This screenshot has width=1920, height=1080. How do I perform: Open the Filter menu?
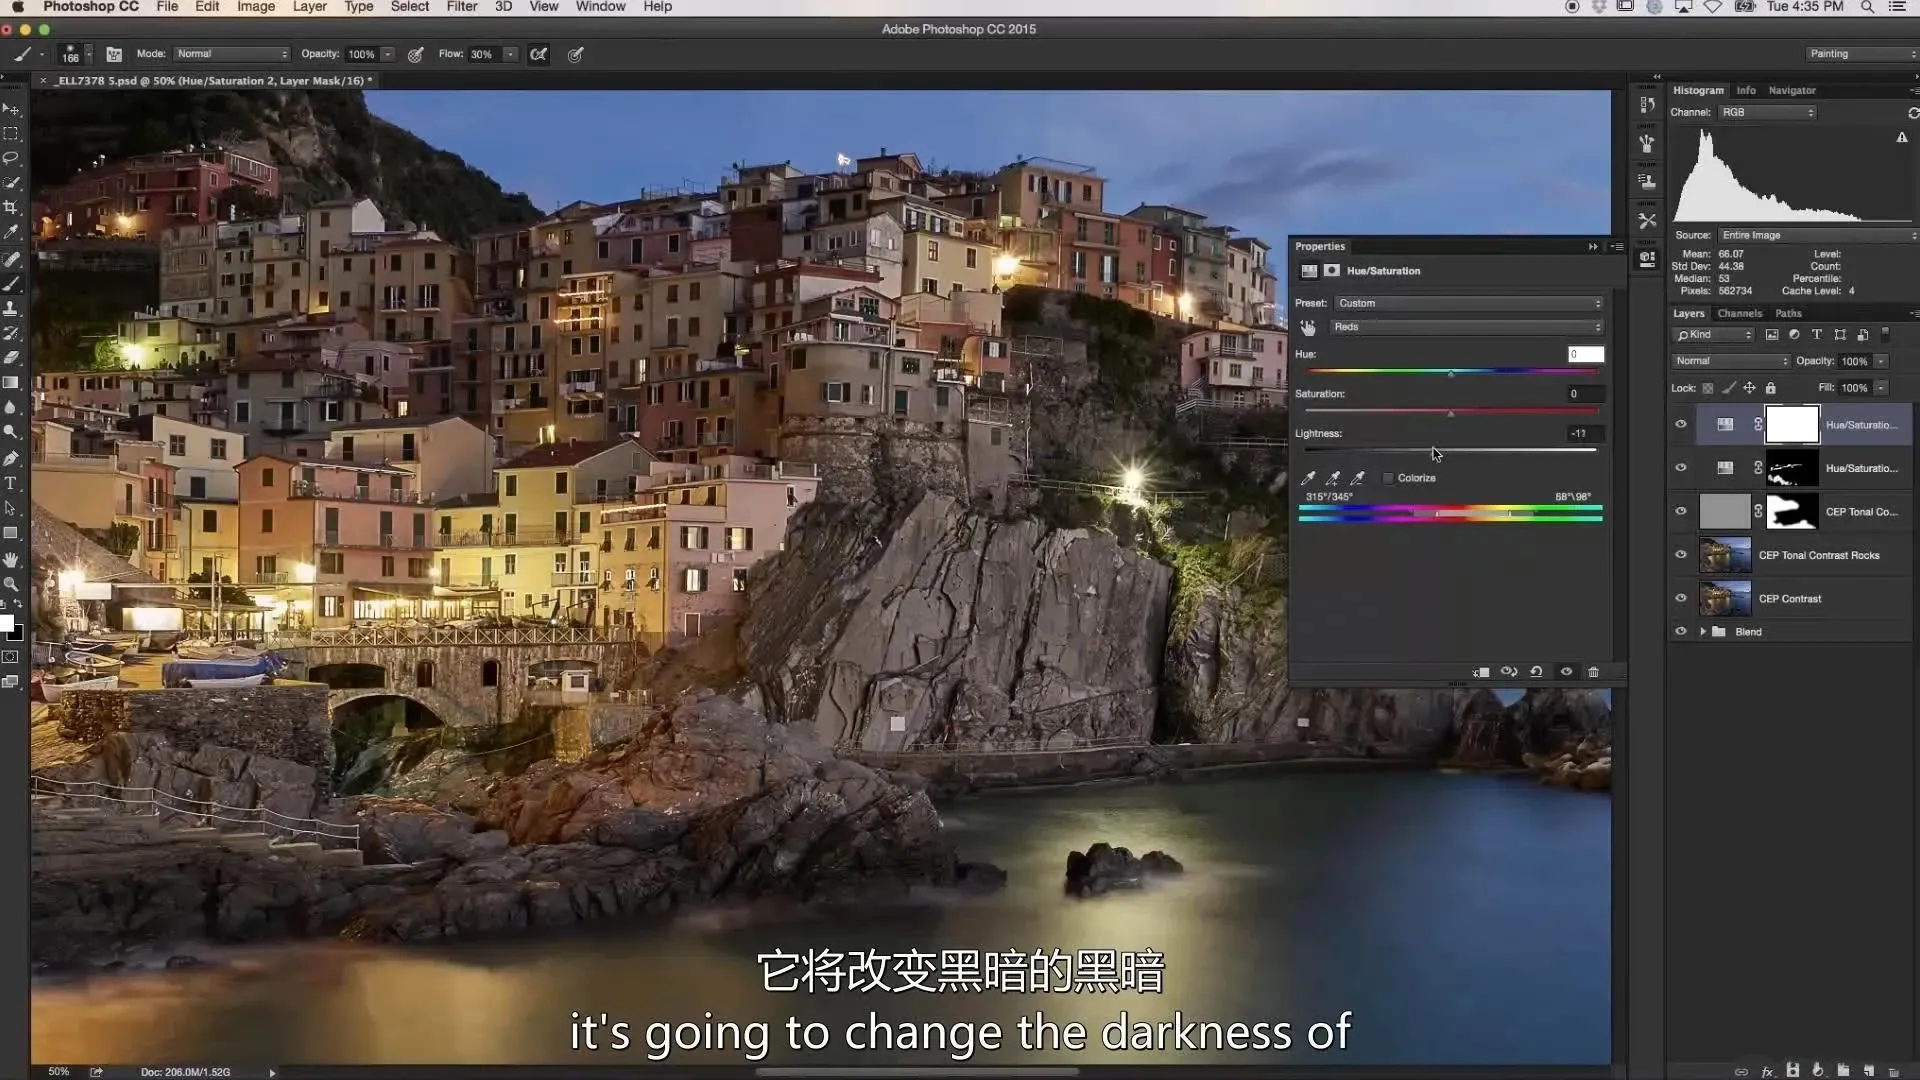coord(461,7)
